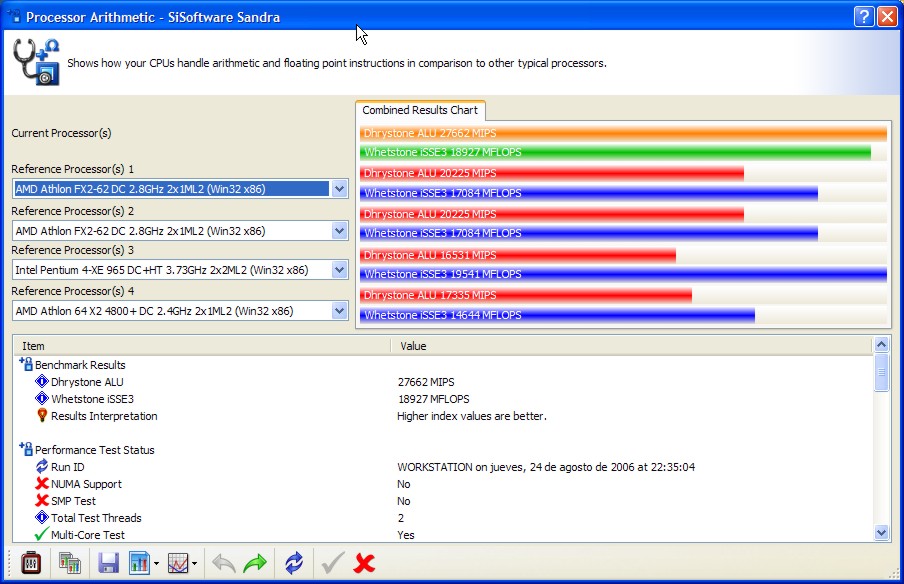The height and width of the screenshot is (584, 904).
Task: Click the Value column header
Action: point(631,346)
